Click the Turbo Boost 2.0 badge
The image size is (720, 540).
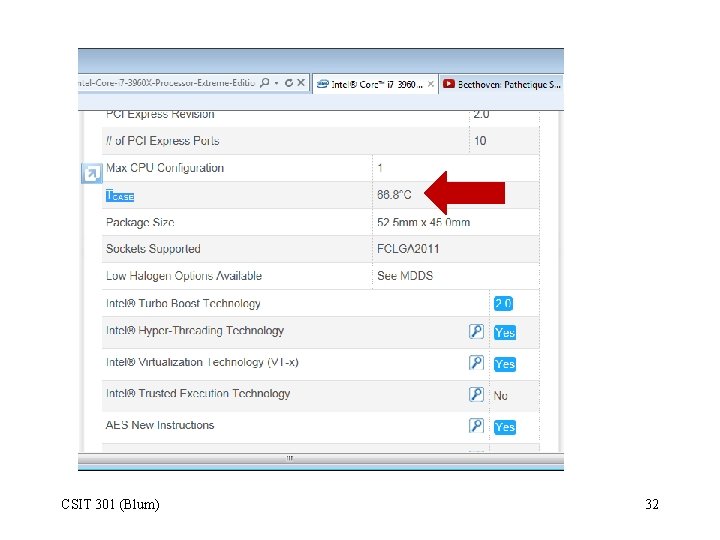[x=503, y=304]
